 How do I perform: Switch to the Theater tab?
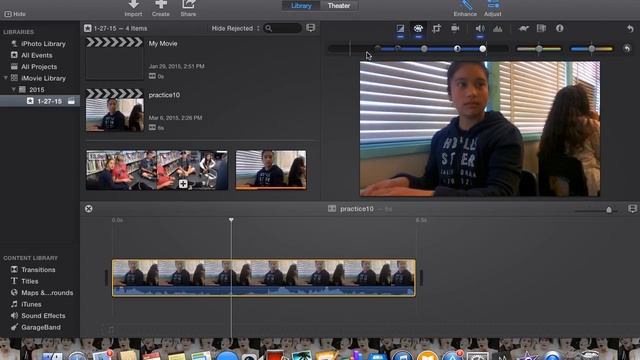tap(339, 6)
